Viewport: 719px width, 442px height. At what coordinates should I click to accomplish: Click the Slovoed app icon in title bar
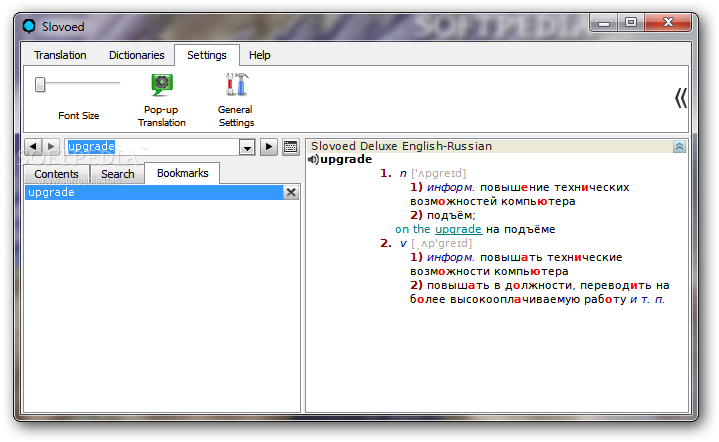point(29,26)
